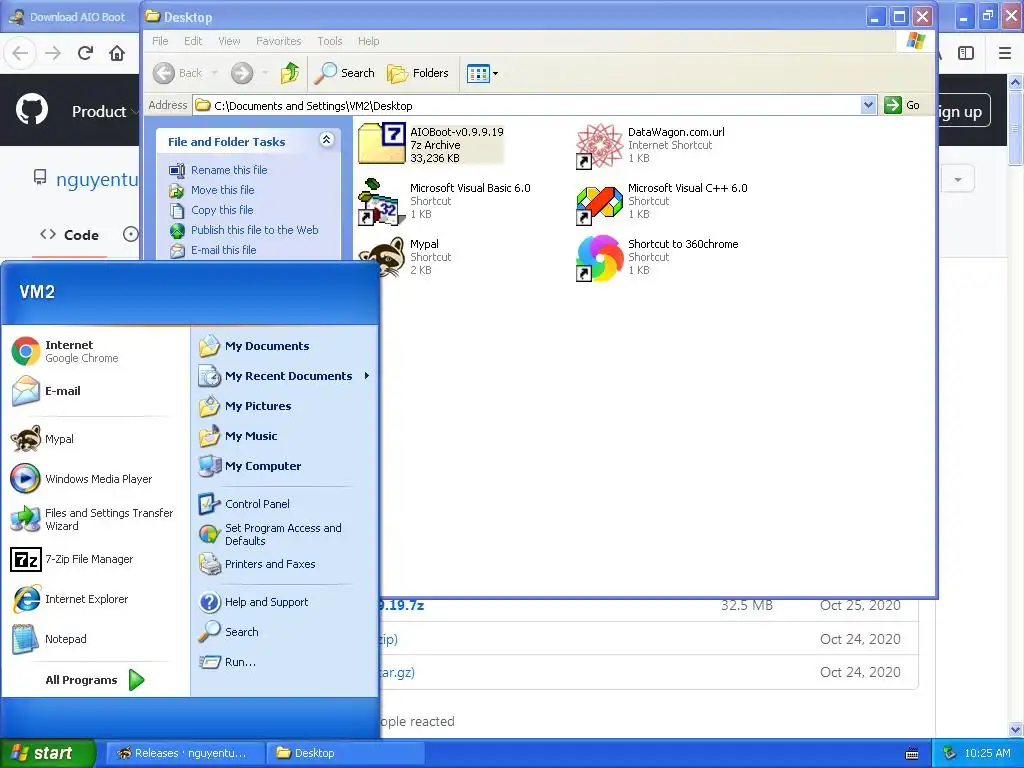1024x768 pixels.
Task: Expand the Address bar dropdown
Action: (x=868, y=105)
